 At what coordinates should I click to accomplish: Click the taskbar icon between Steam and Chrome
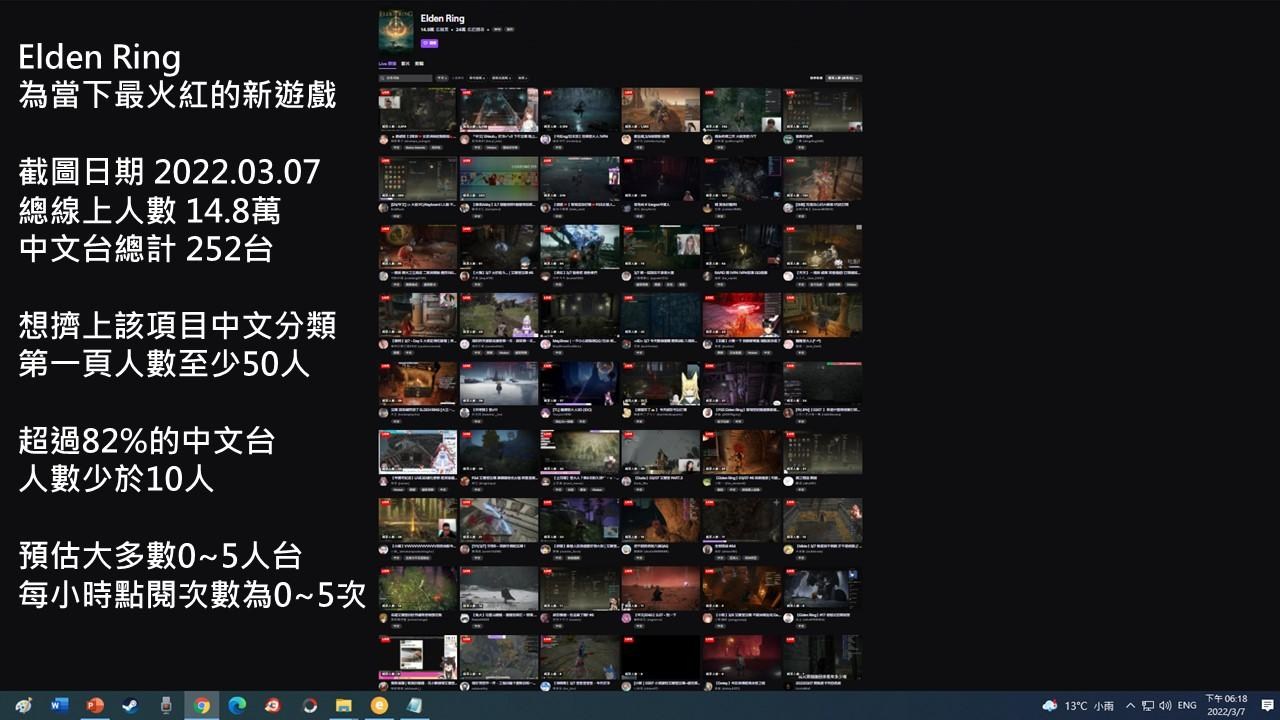(x=166, y=706)
